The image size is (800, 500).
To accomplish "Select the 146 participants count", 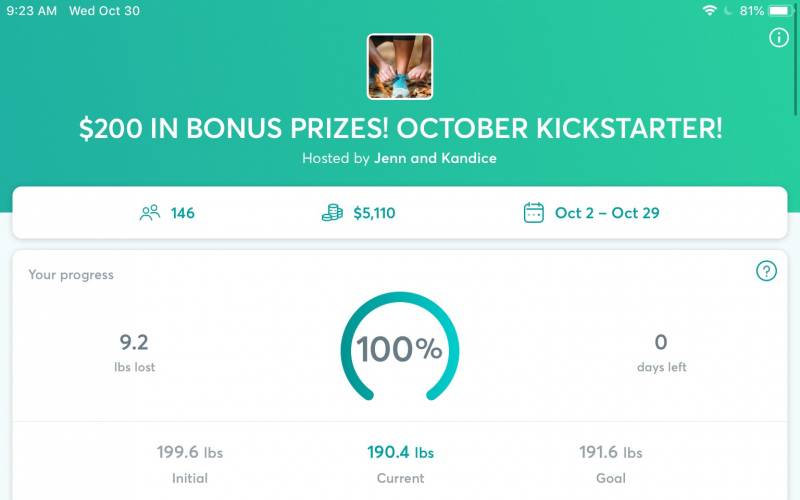I will click(182, 213).
